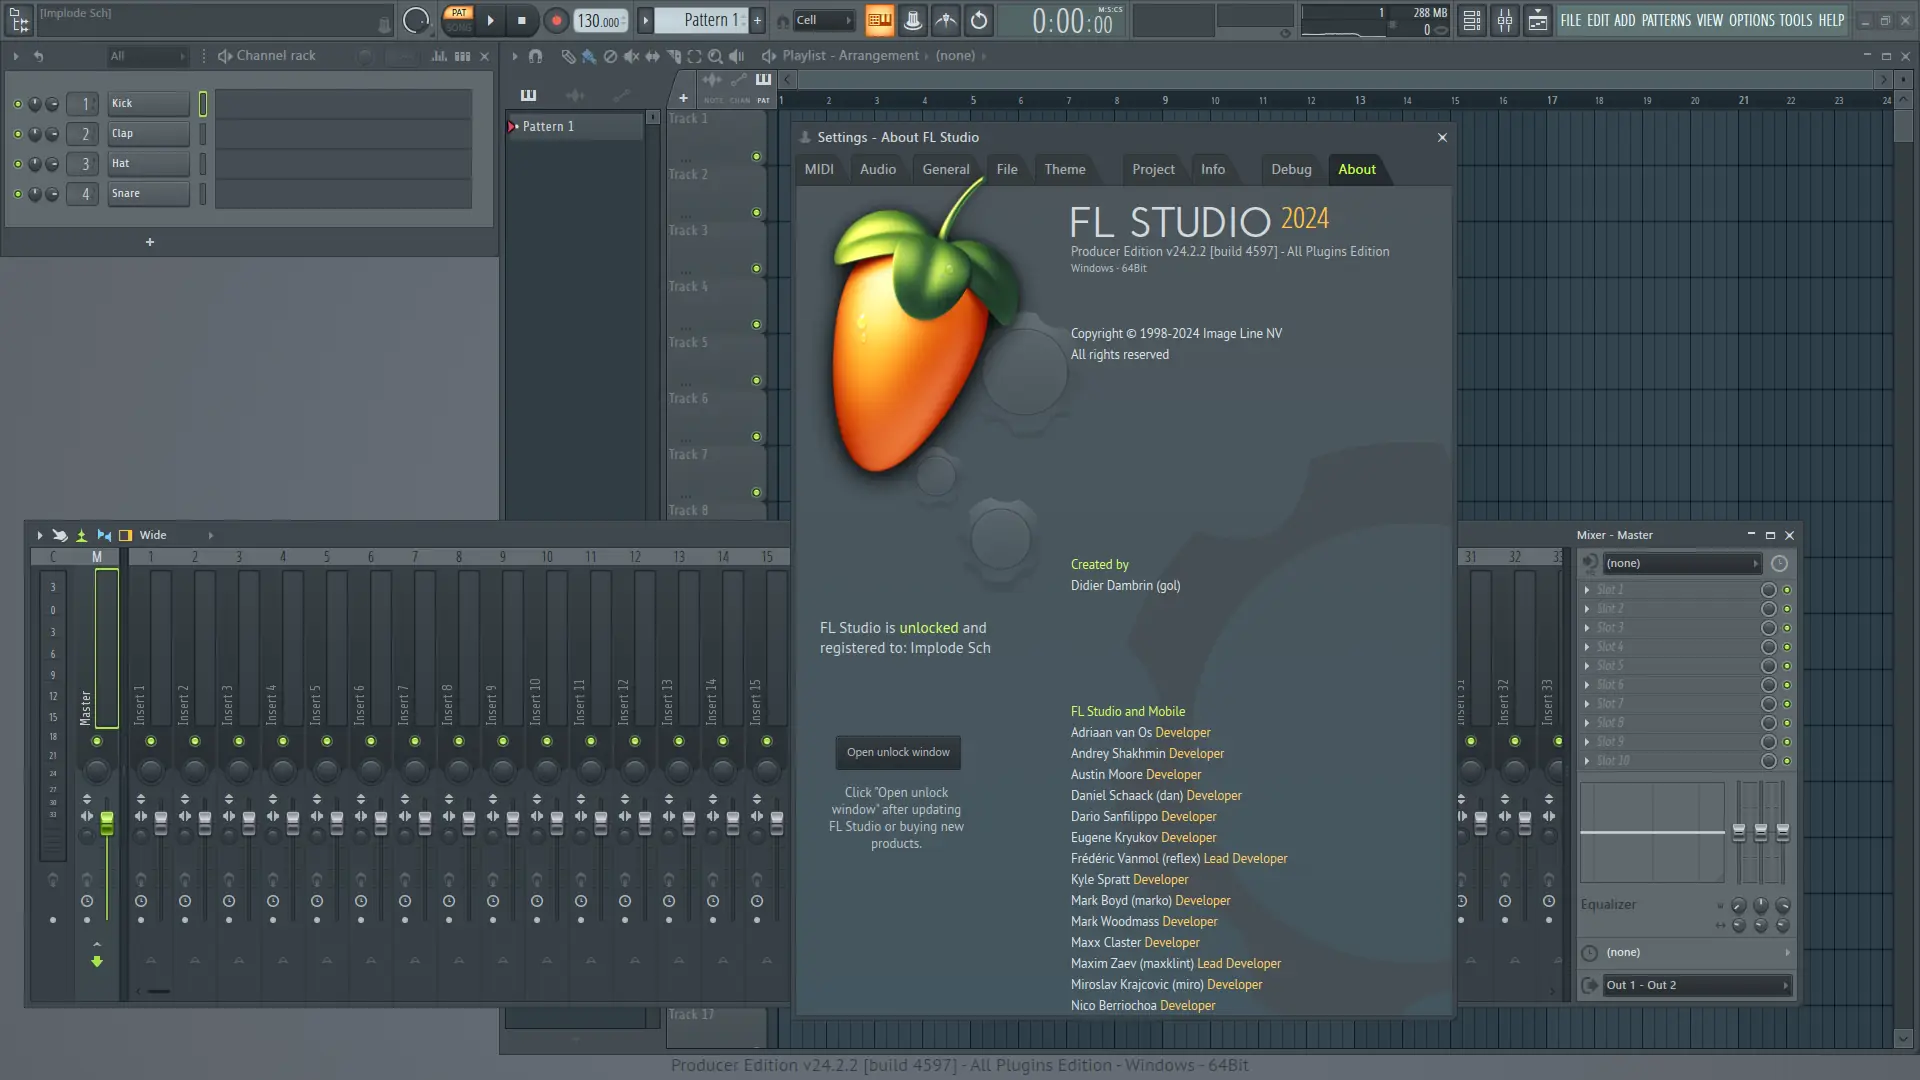Expand the Slot 4 arrow in mixer

[x=1587, y=647]
